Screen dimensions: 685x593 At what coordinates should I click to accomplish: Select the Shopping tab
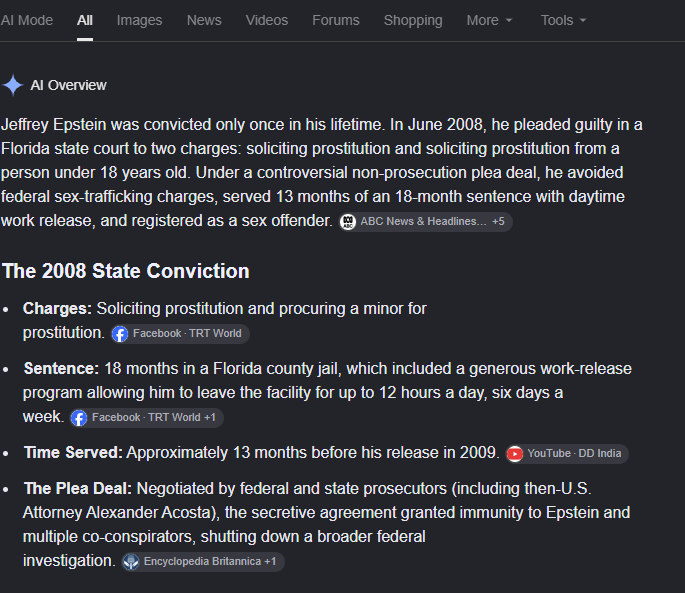click(413, 20)
